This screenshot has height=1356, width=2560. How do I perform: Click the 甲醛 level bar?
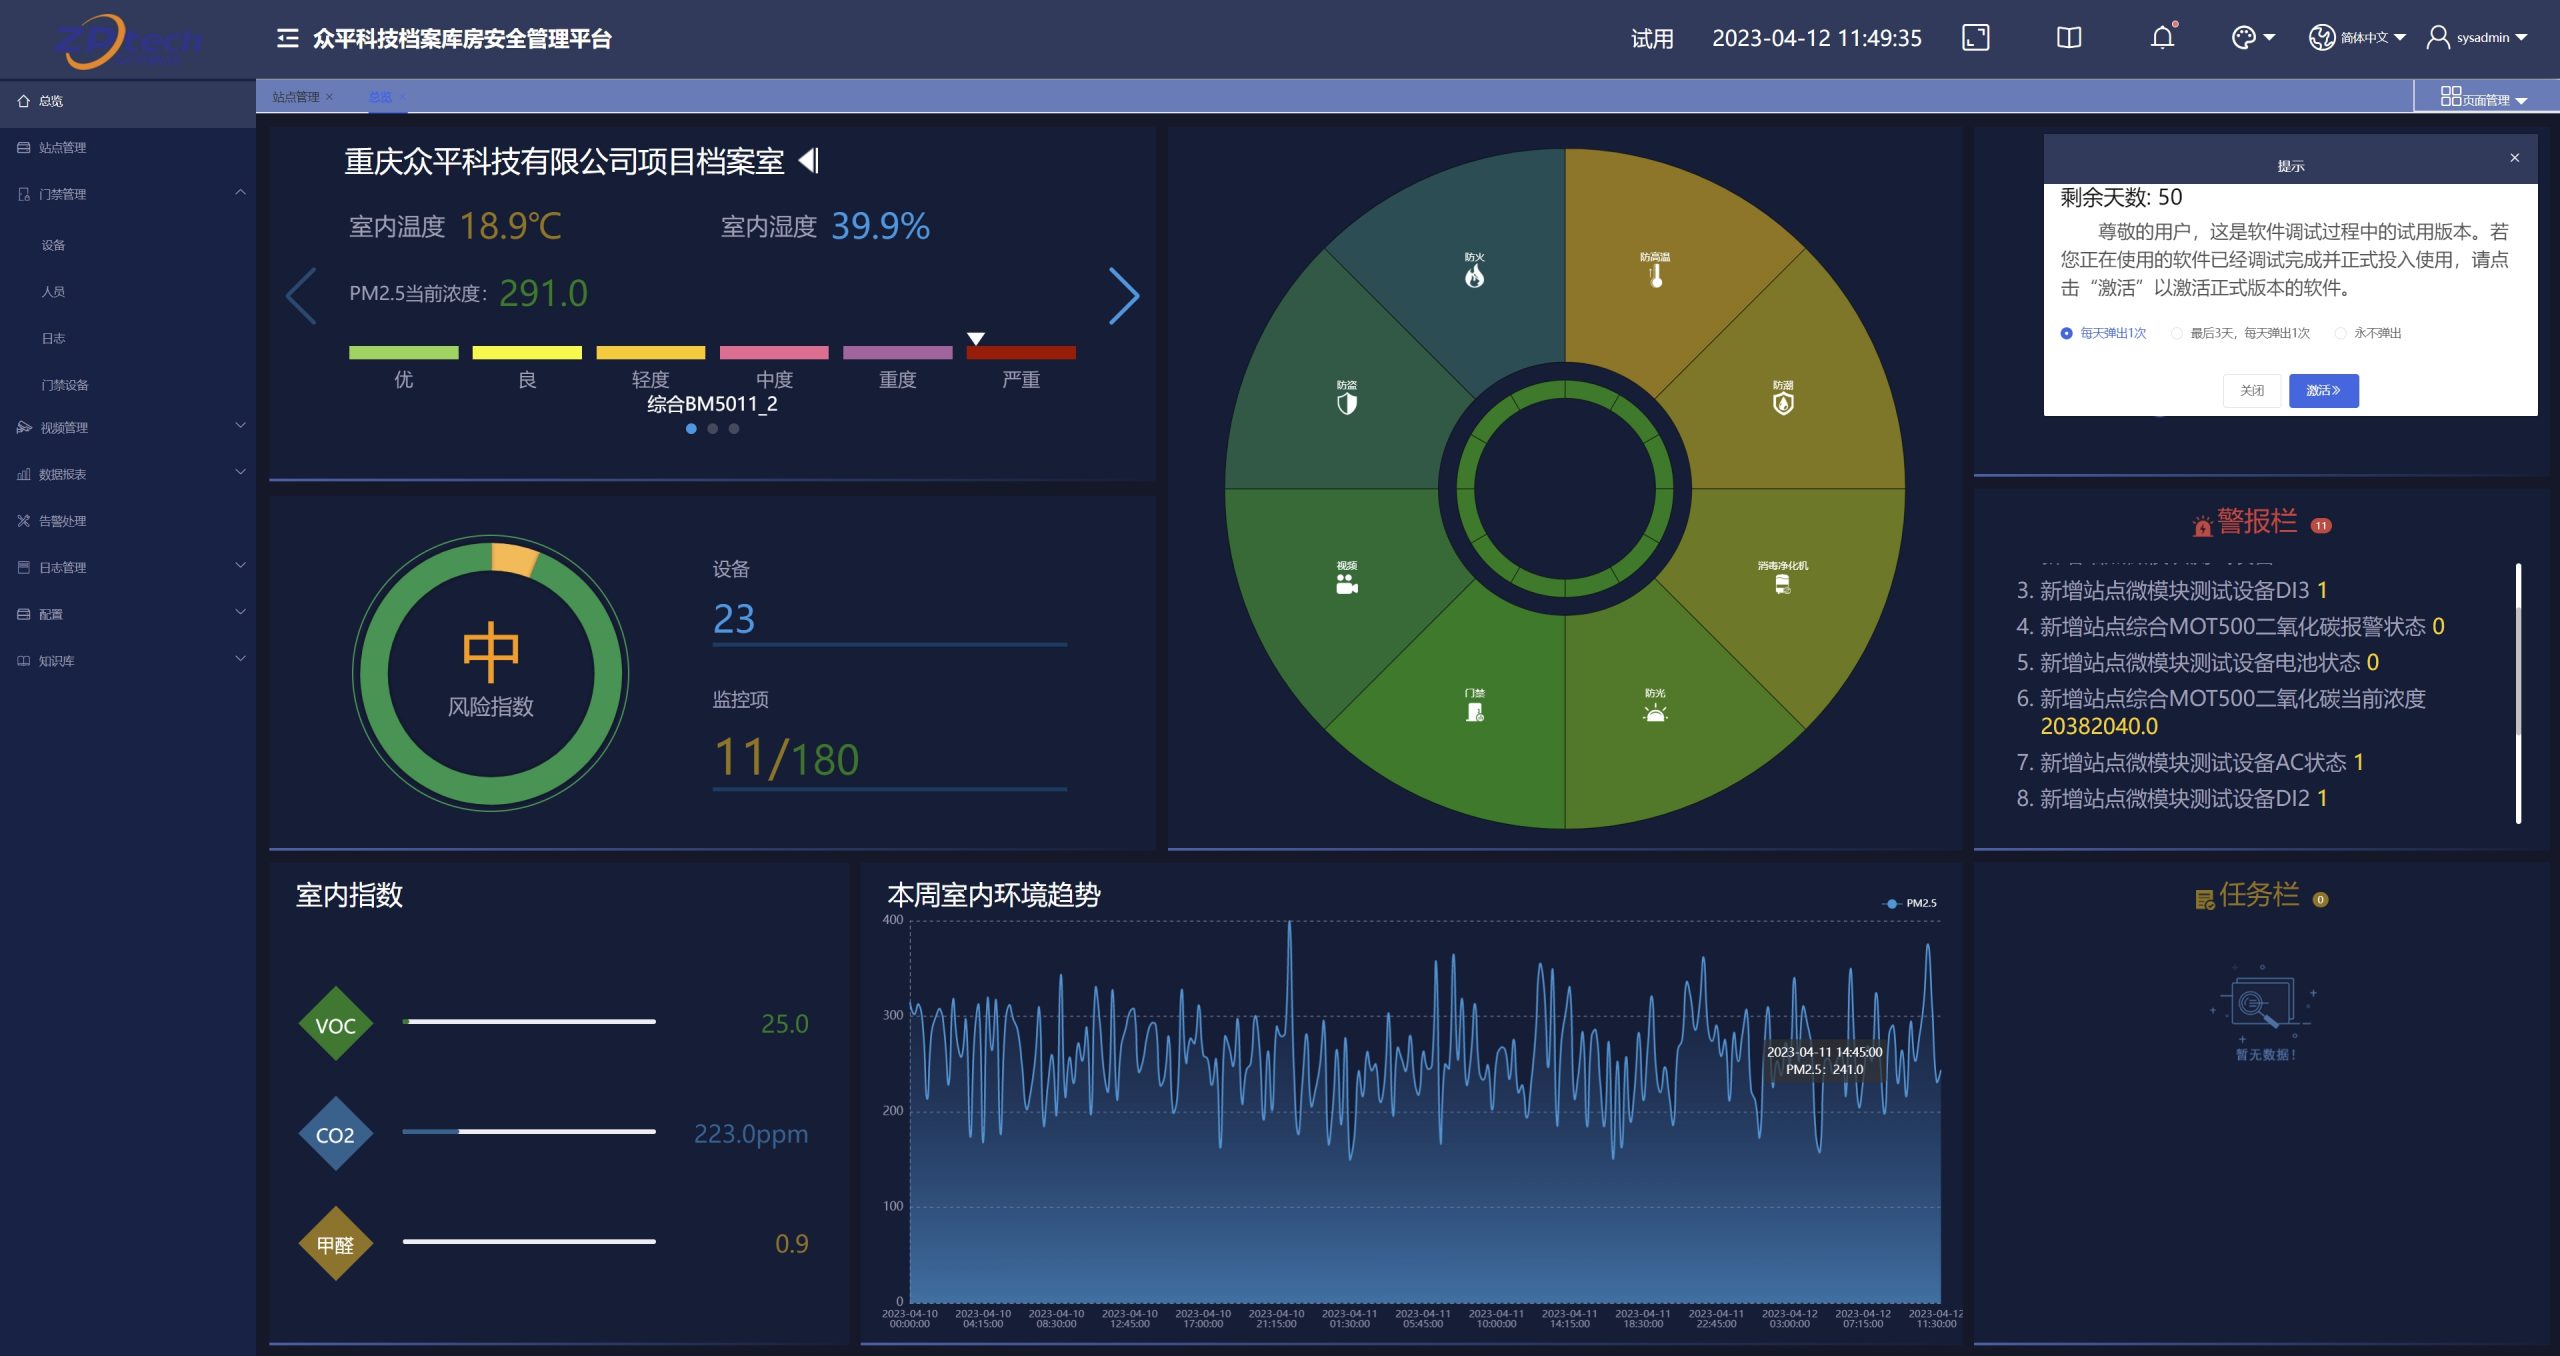(529, 1241)
